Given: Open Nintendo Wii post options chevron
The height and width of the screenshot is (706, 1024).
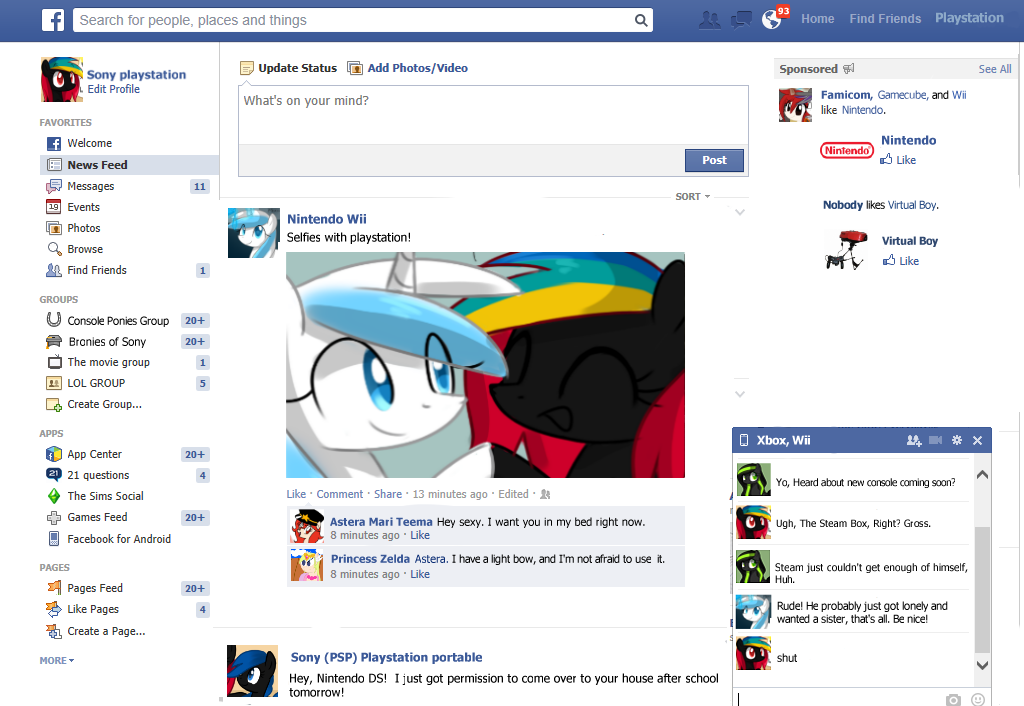Looking at the screenshot, I should point(740,212).
